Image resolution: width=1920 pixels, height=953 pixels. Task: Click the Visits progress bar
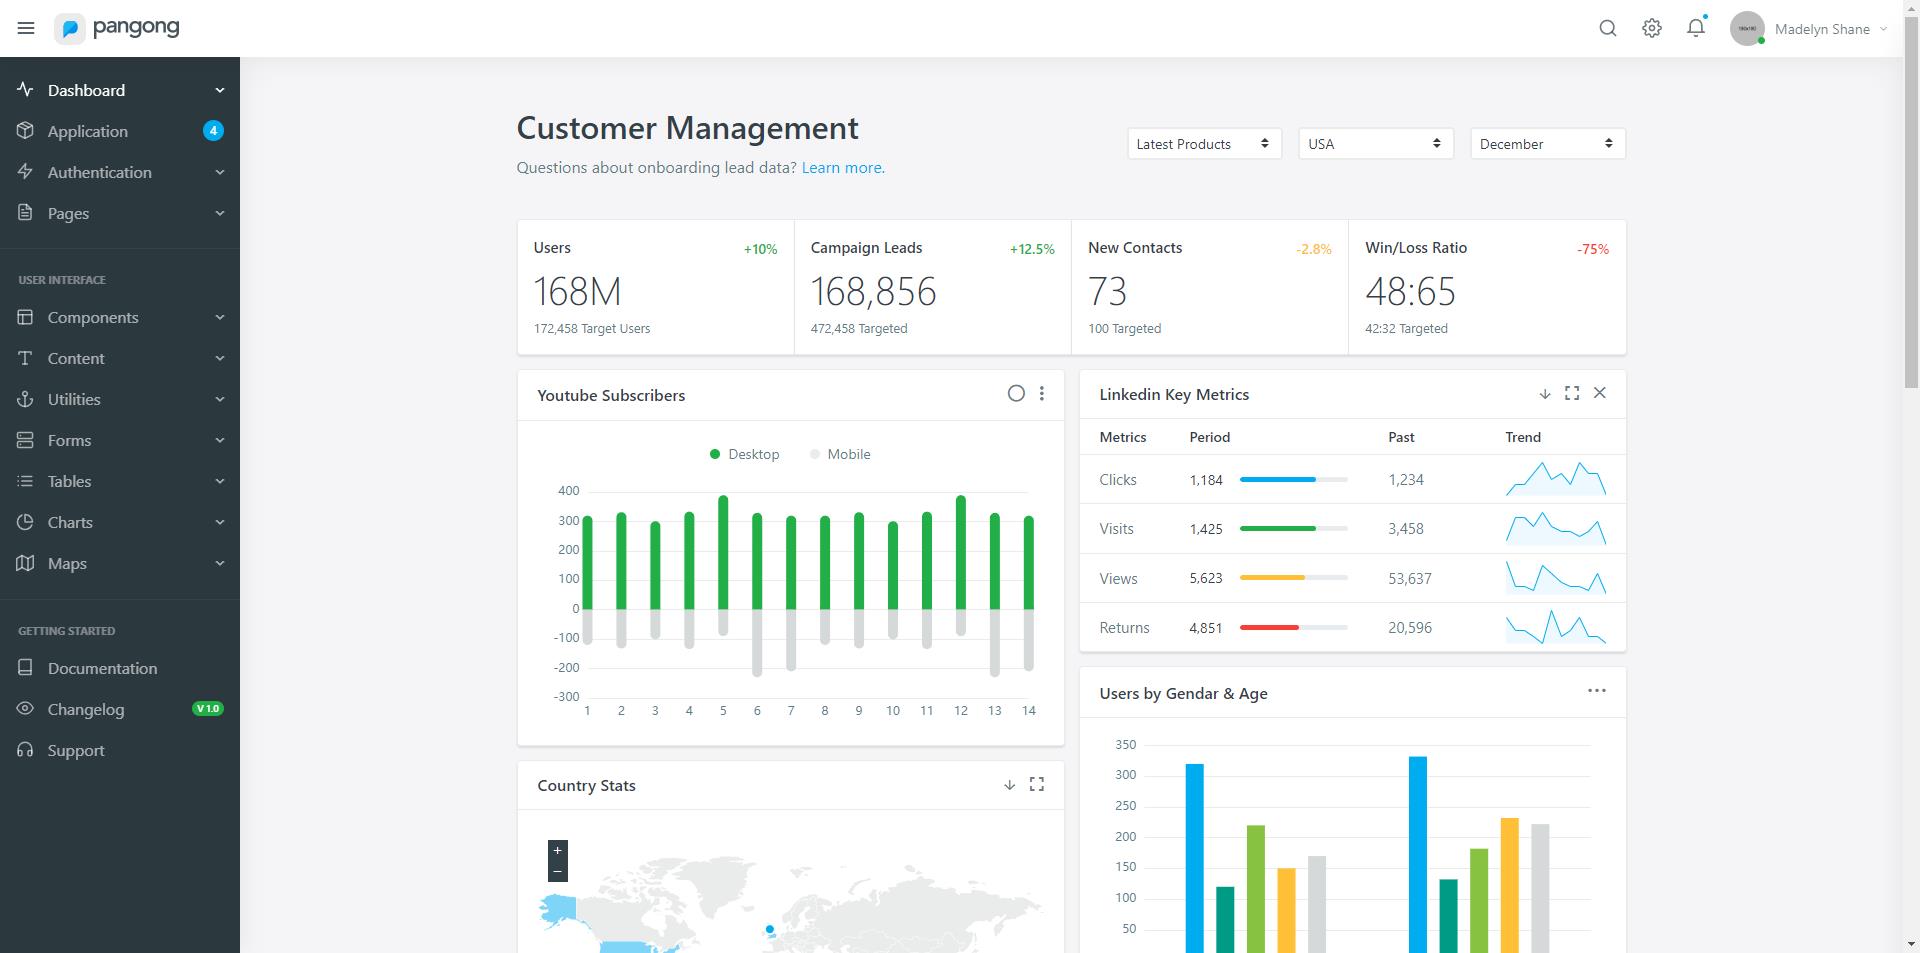coord(1294,529)
